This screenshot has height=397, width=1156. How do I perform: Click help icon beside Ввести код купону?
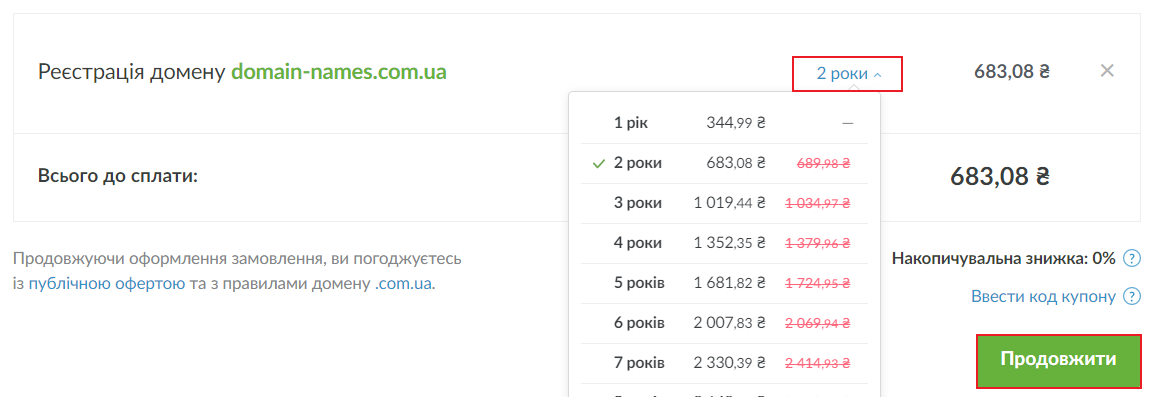click(x=1132, y=297)
